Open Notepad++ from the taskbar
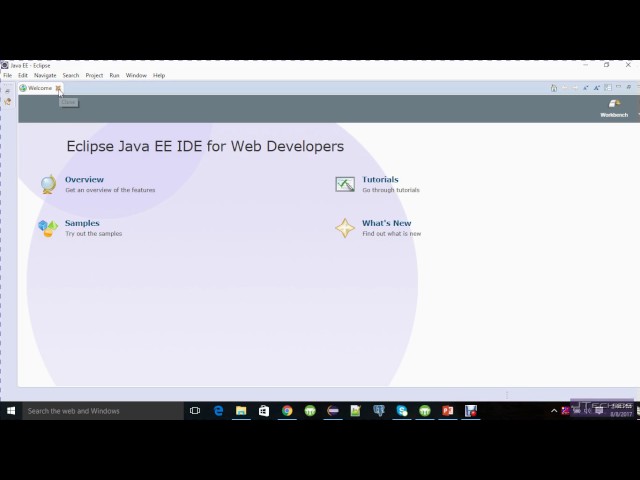 356,411
